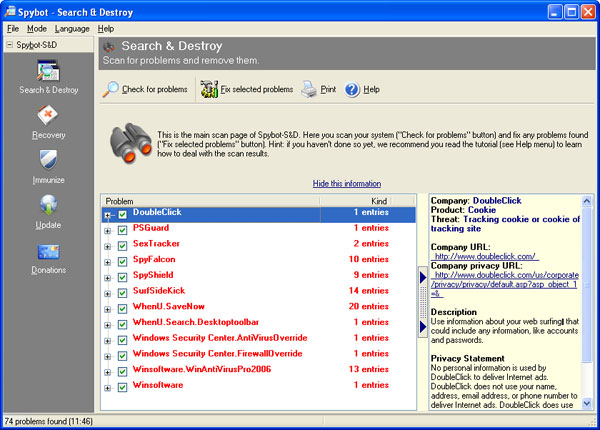
Task: Expand the SpyFalcon tree node
Action: (108, 262)
